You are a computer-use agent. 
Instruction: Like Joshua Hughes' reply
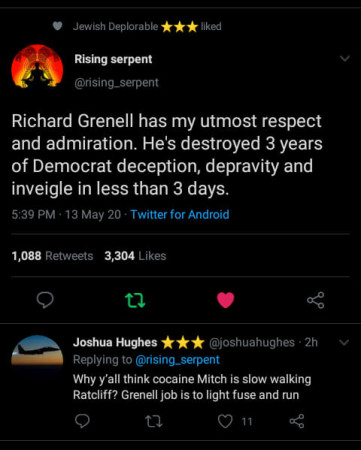[225, 421]
